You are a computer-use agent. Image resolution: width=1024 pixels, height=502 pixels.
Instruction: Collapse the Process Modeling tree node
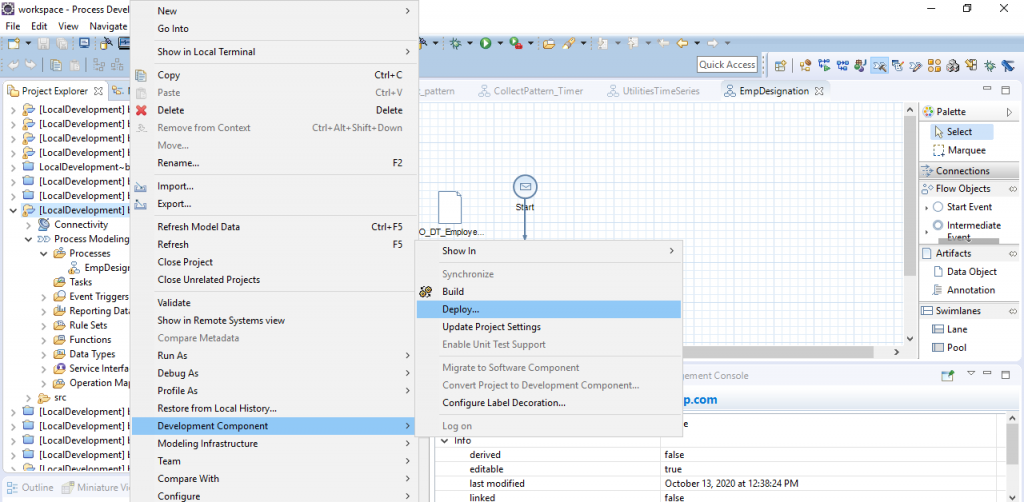tap(28, 239)
